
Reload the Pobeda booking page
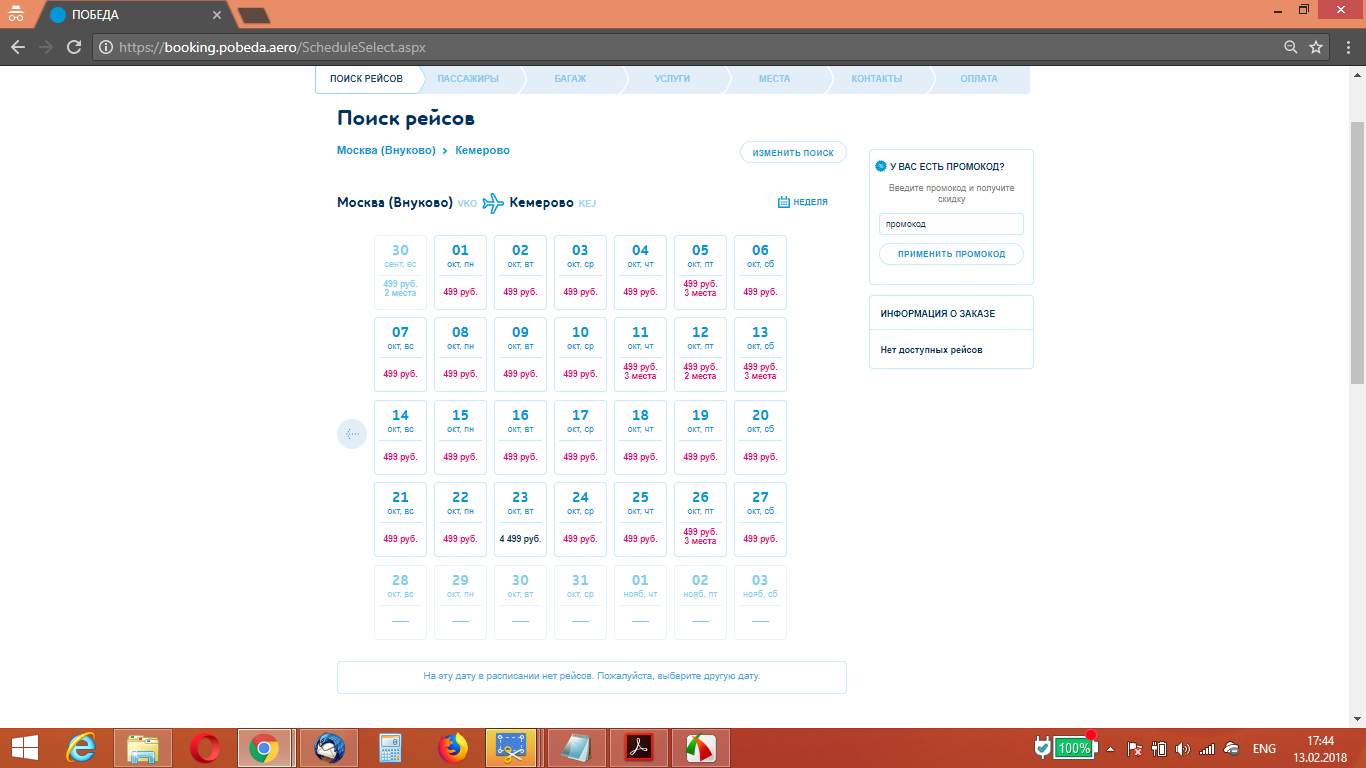point(73,47)
